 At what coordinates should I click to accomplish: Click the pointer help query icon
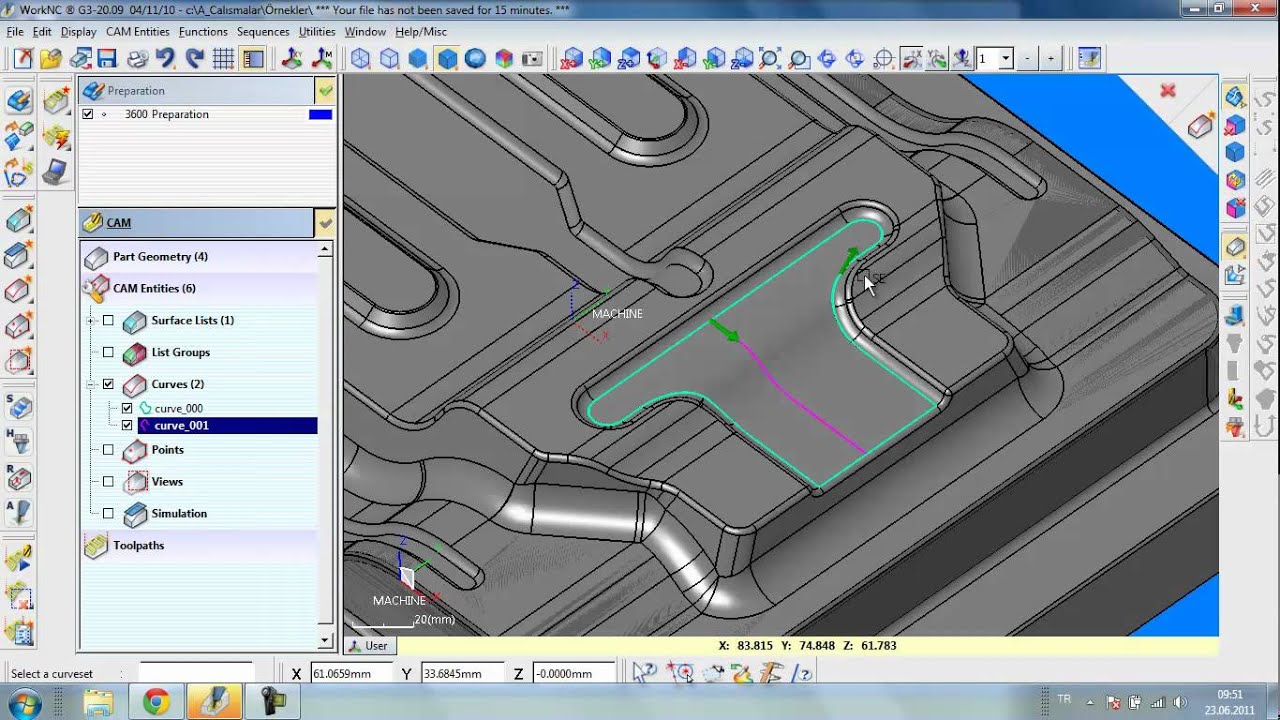645,673
